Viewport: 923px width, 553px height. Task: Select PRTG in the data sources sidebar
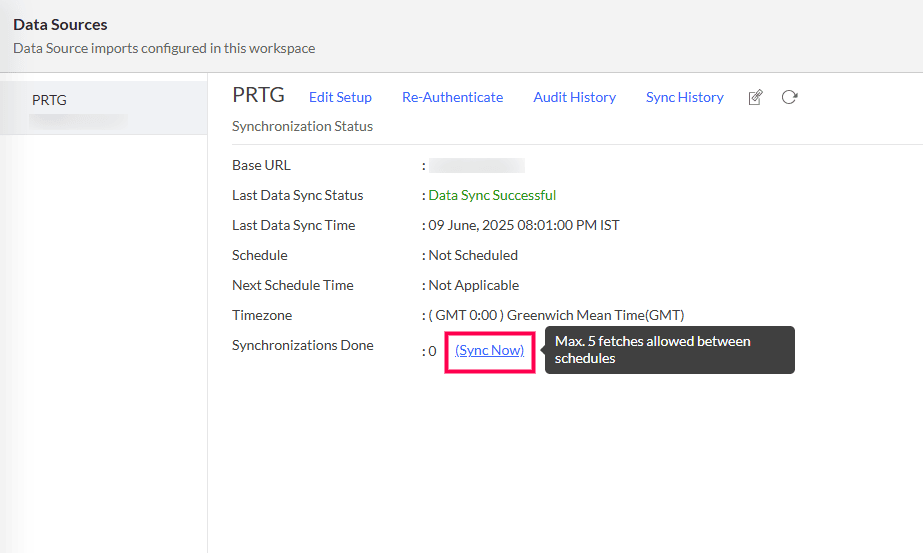49,100
